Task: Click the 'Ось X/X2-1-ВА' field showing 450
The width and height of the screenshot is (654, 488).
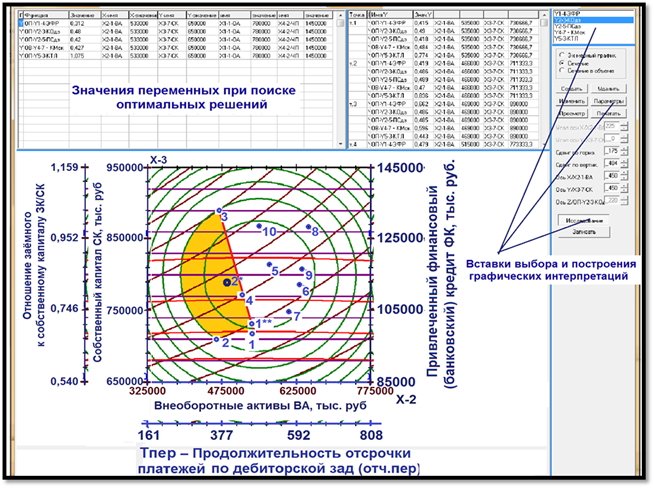Action: 612,176
